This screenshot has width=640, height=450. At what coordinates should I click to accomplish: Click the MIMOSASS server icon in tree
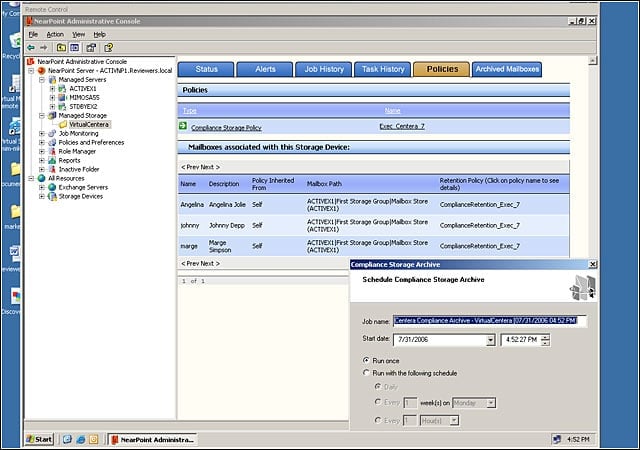[62, 98]
